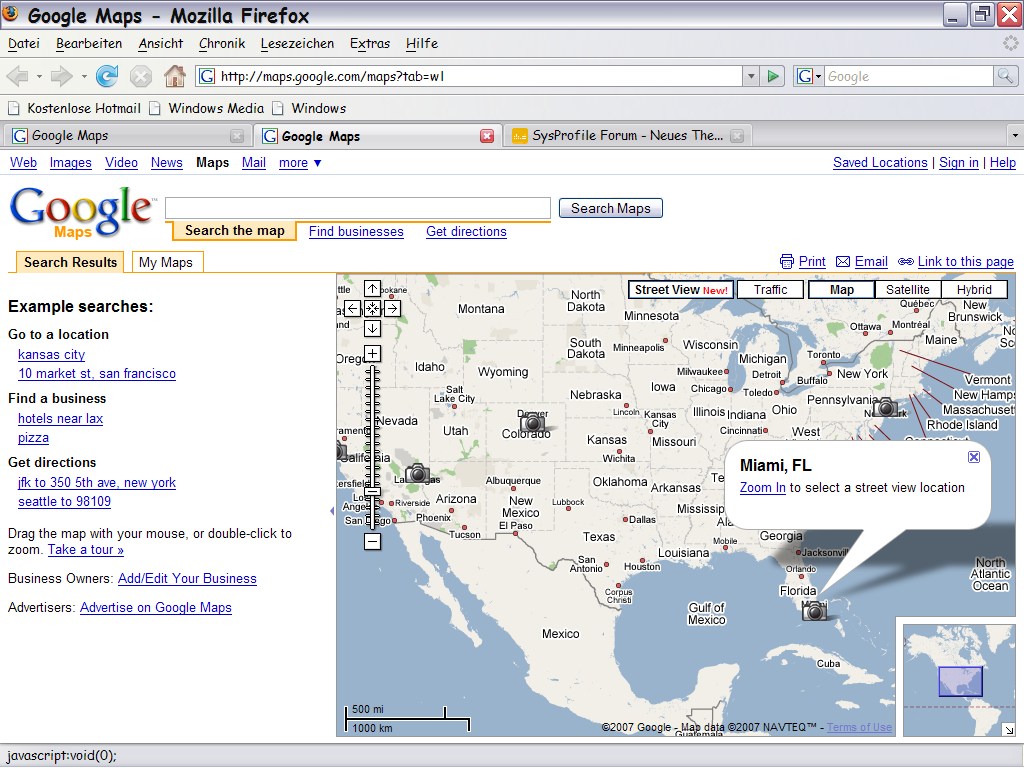This screenshot has height=768, width=1024.
Task: Switch to Hybrid view
Action: (x=974, y=290)
